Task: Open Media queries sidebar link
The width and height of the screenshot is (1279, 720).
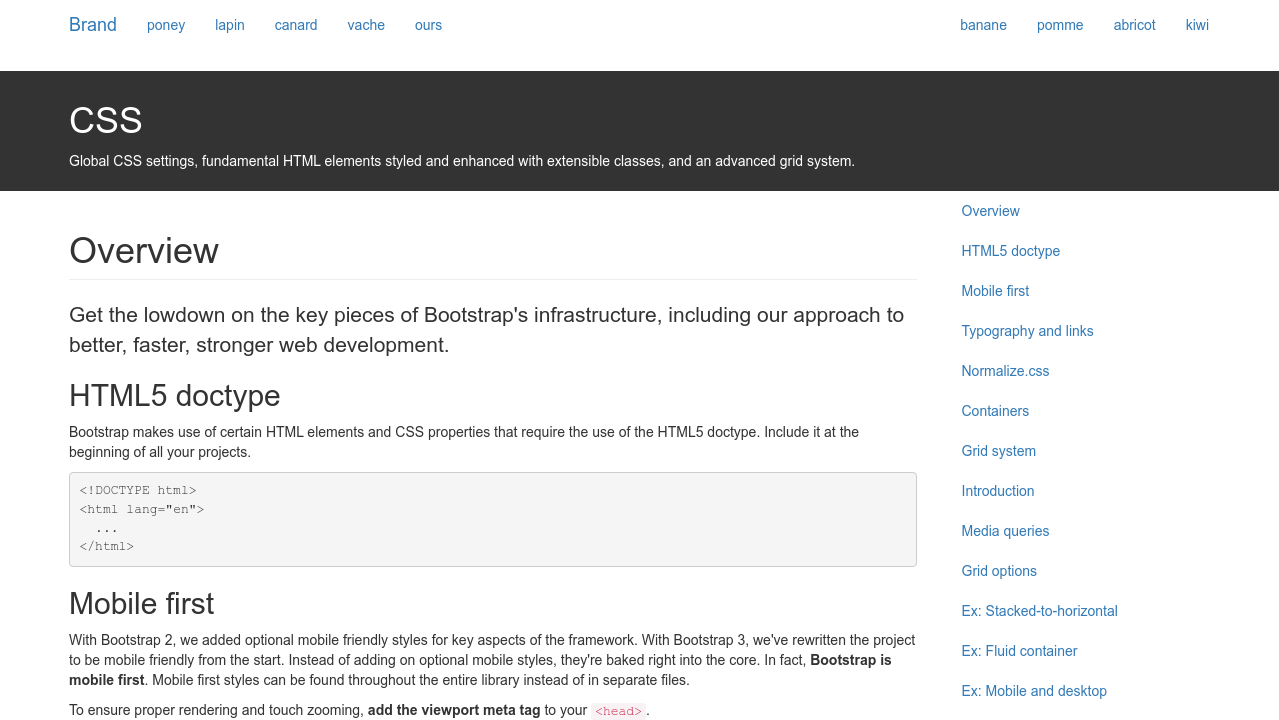Action: click(x=1005, y=531)
